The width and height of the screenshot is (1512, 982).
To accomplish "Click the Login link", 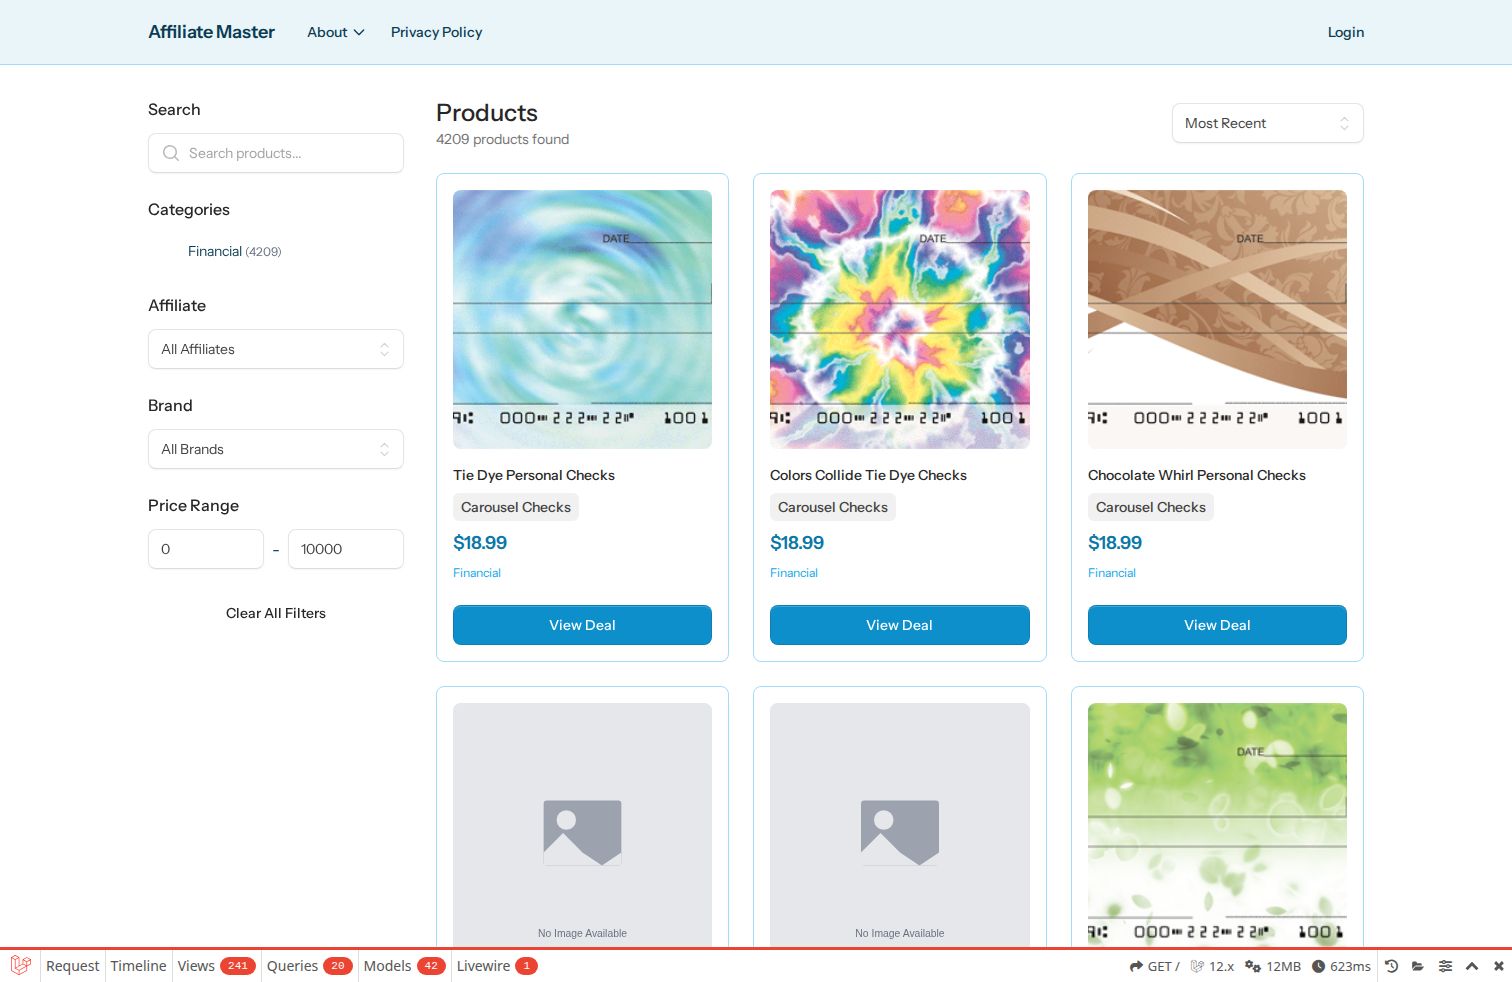I will pos(1345,32).
